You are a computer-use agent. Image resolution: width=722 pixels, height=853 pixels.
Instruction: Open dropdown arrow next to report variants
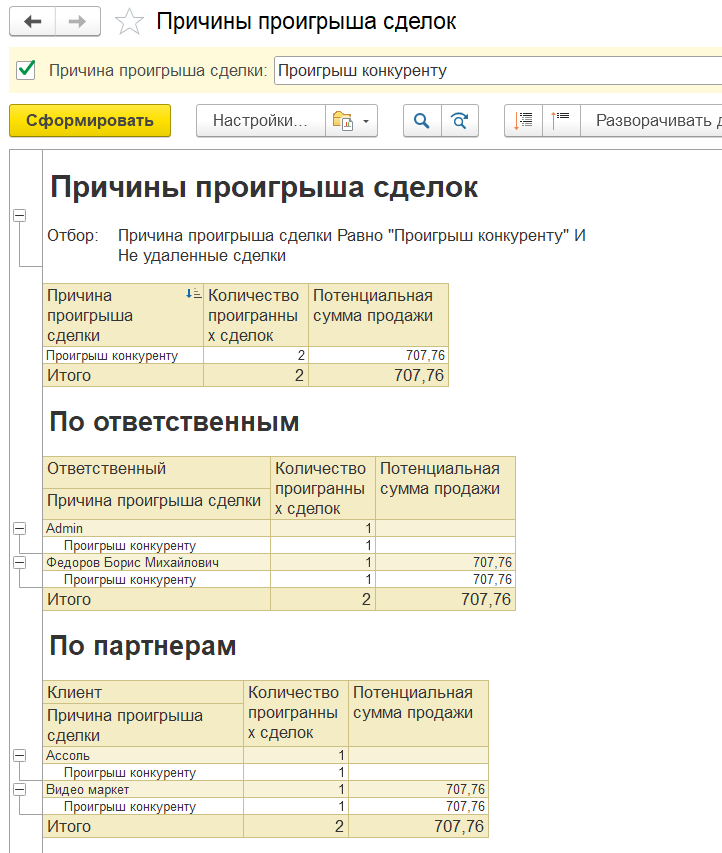367,121
